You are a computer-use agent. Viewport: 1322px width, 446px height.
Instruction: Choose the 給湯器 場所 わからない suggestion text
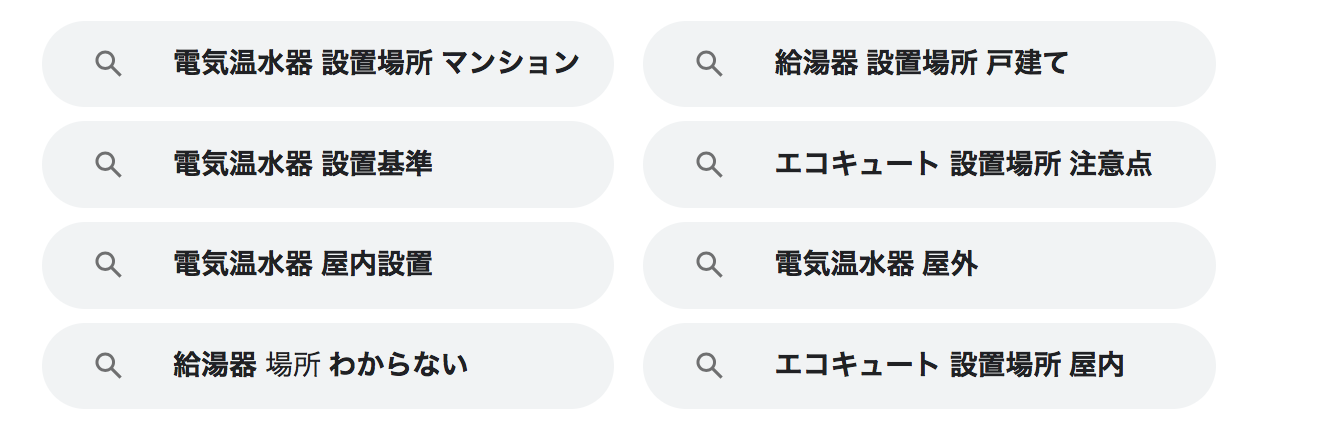point(320,366)
